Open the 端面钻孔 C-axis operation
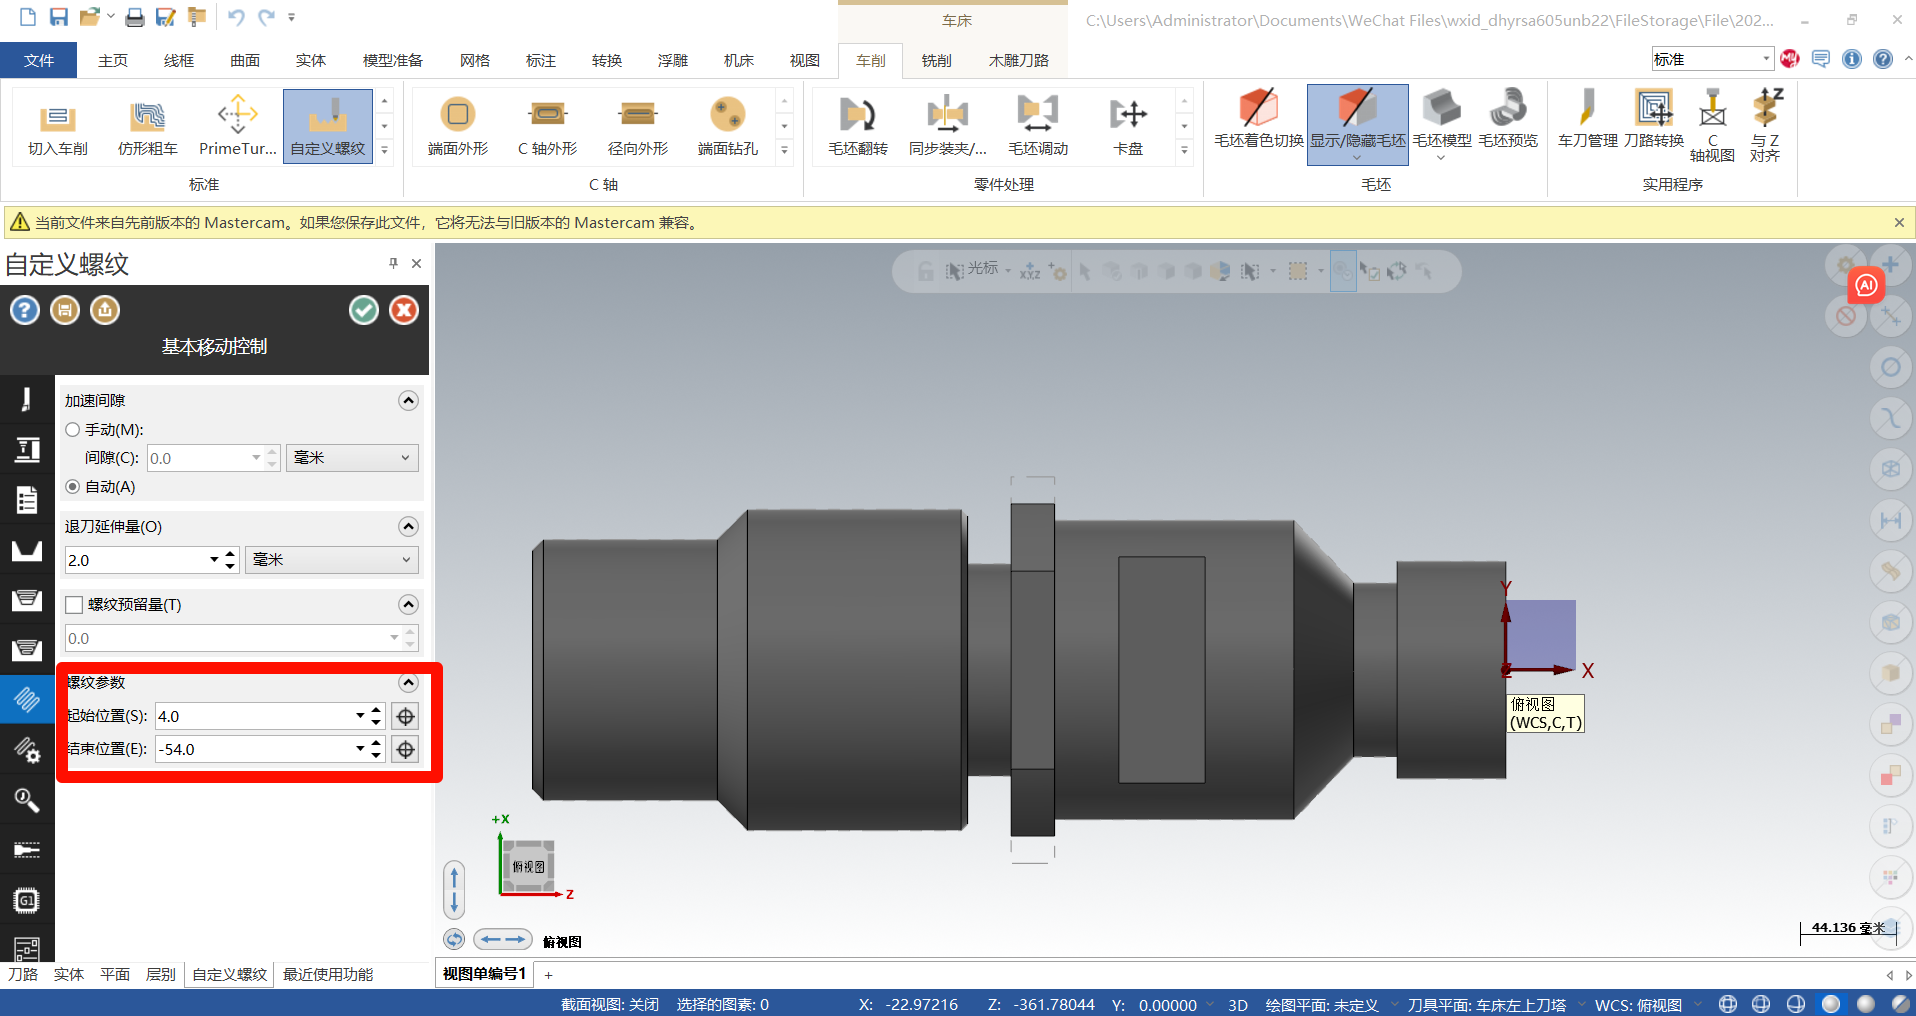 click(x=727, y=126)
